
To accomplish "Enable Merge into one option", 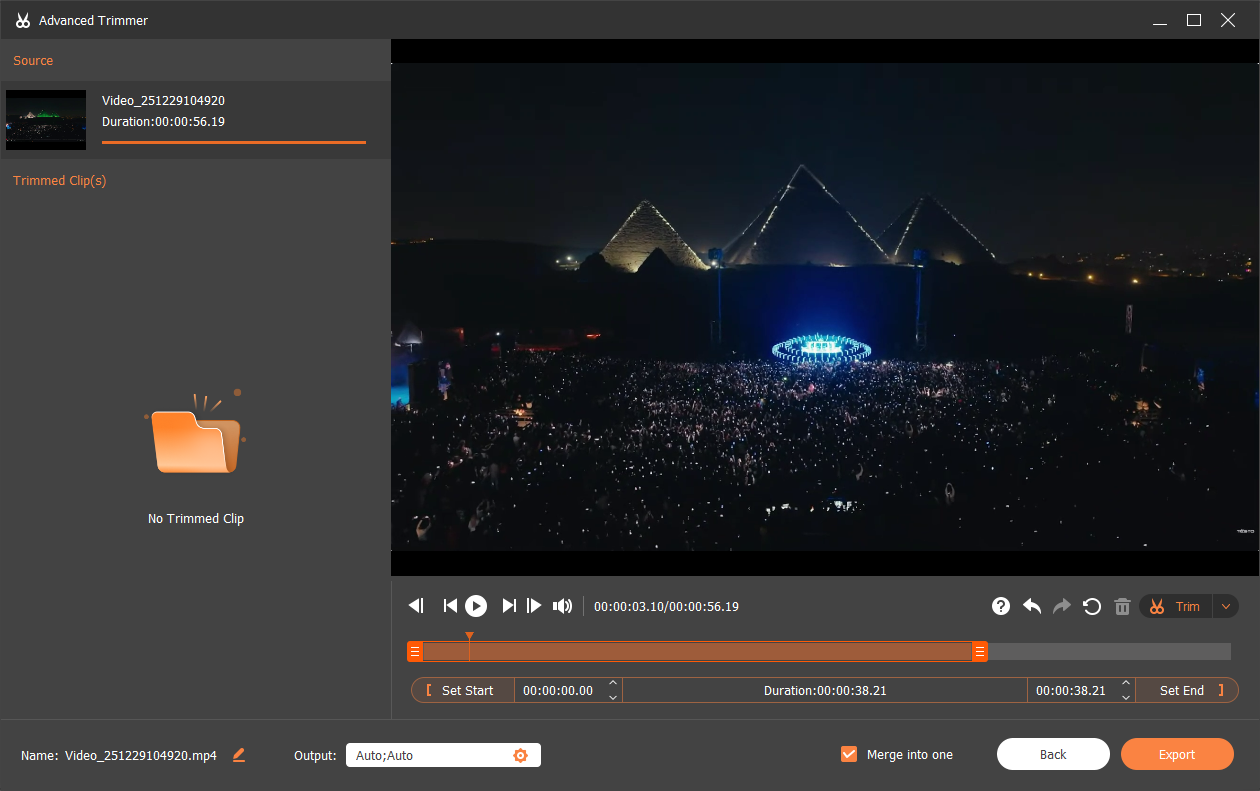I will click(849, 754).
